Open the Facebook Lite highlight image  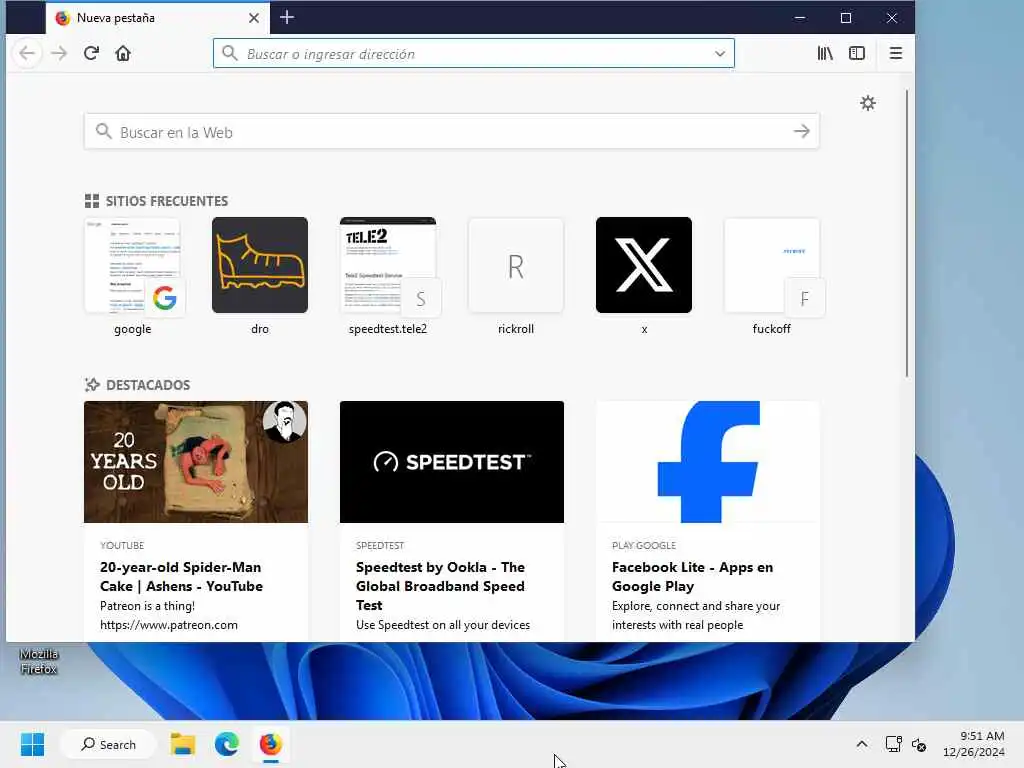[x=708, y=462]
